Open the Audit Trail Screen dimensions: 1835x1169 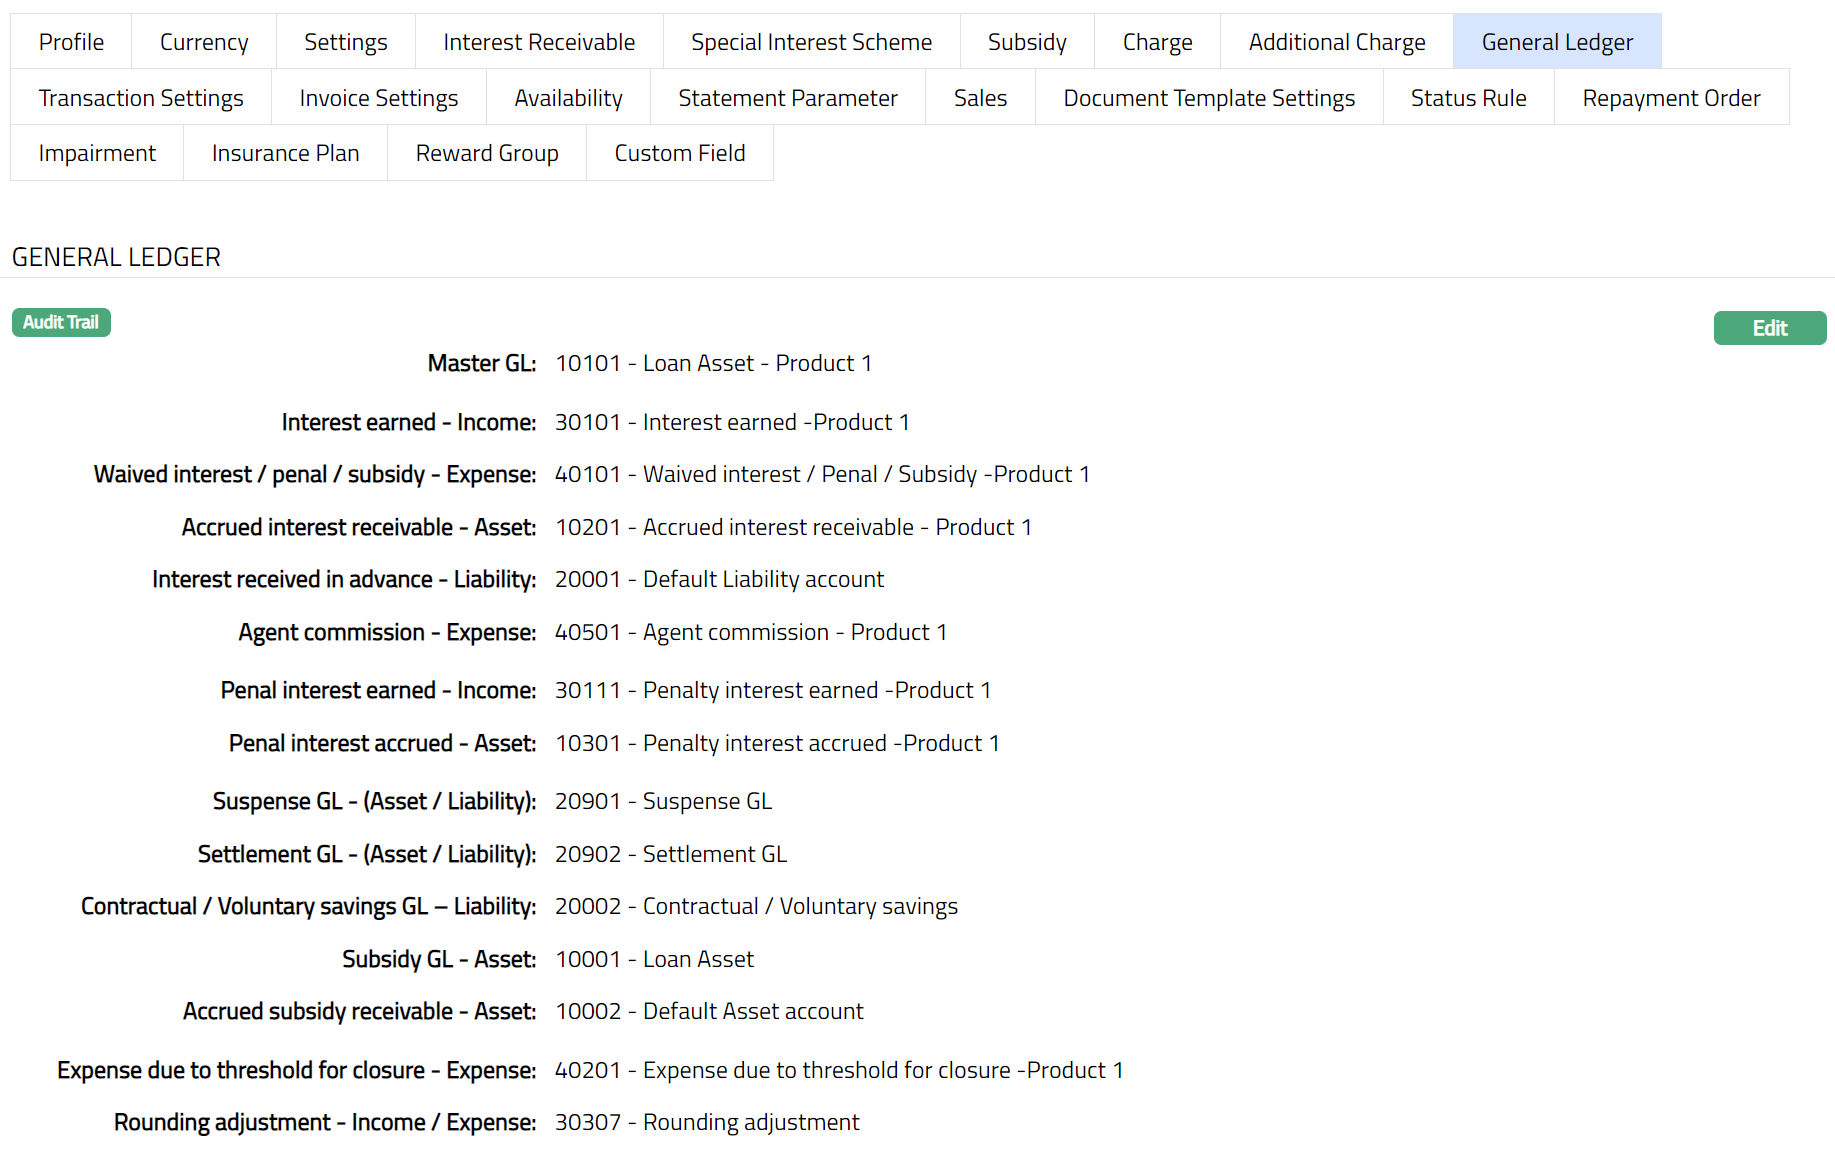pos(61,322)
